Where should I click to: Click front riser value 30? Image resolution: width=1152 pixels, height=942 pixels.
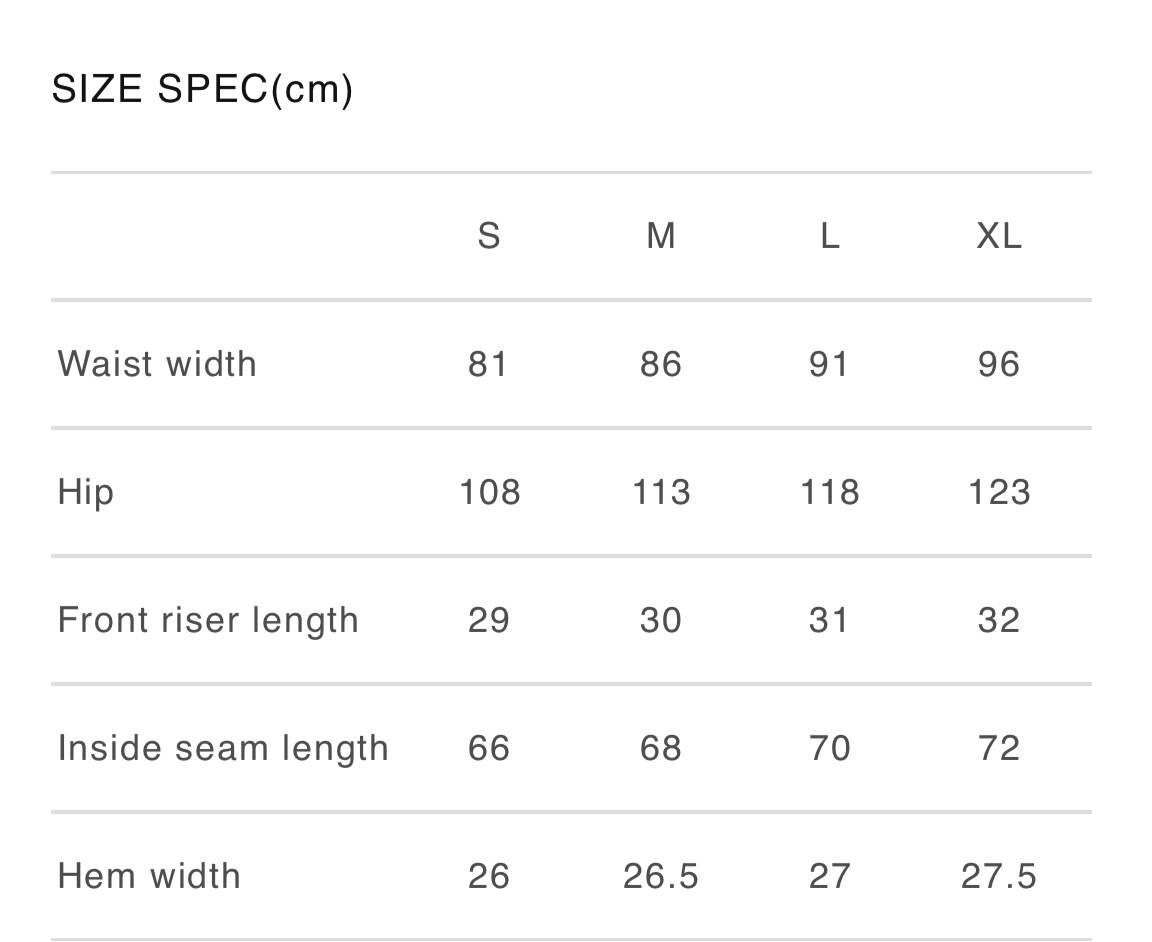coord(661,620)
